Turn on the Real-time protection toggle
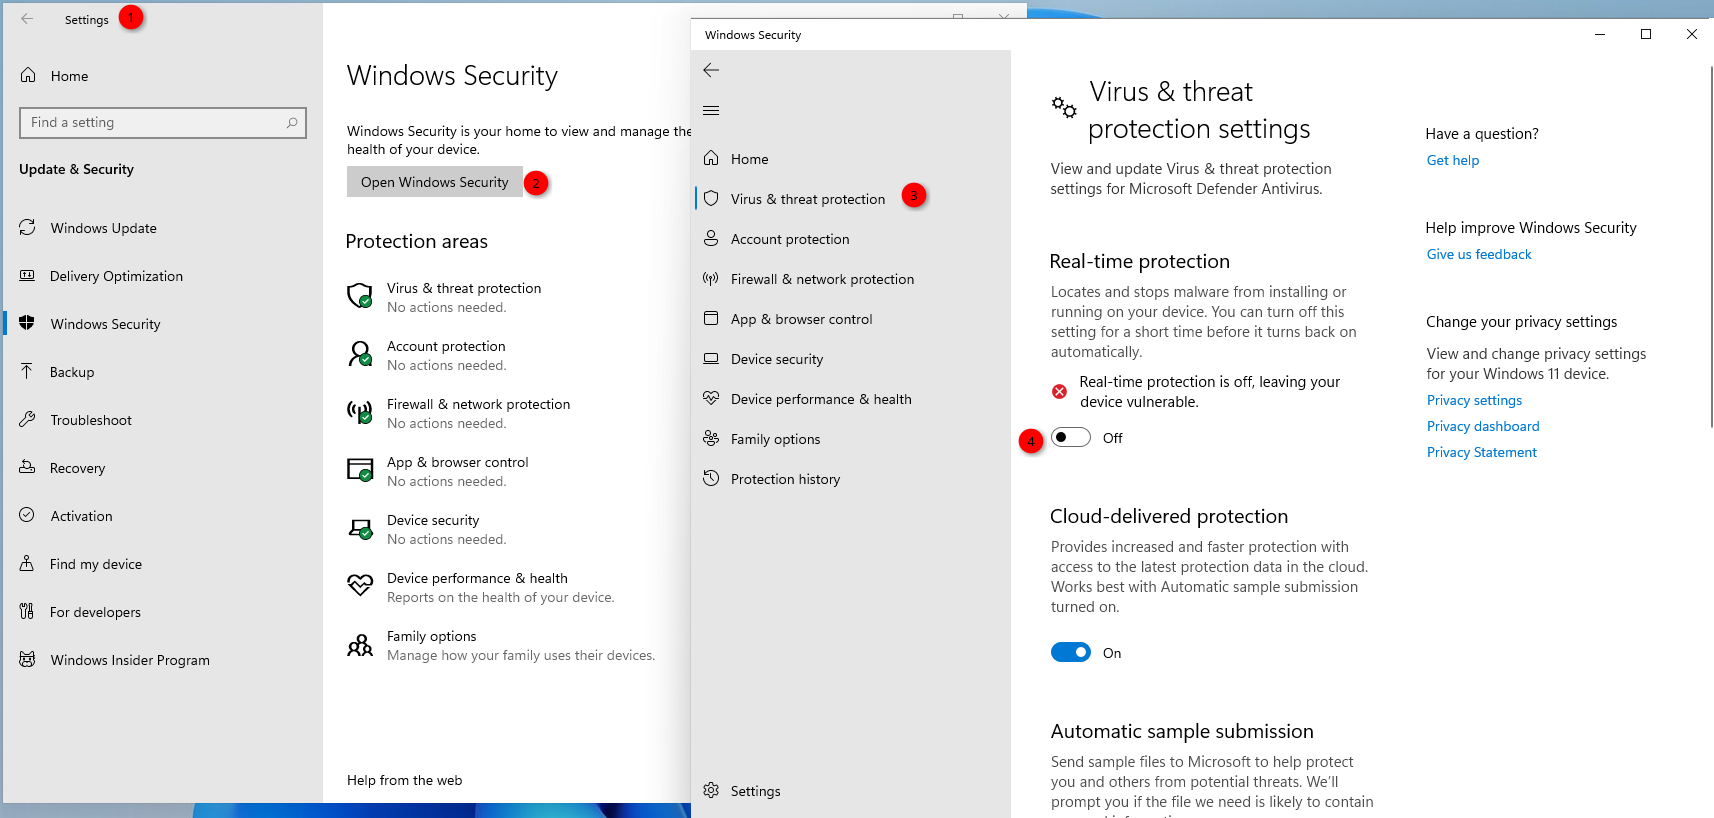The width and height of the screenshot is (1714, 818). pyautogui.click(x=1070, y=438)
